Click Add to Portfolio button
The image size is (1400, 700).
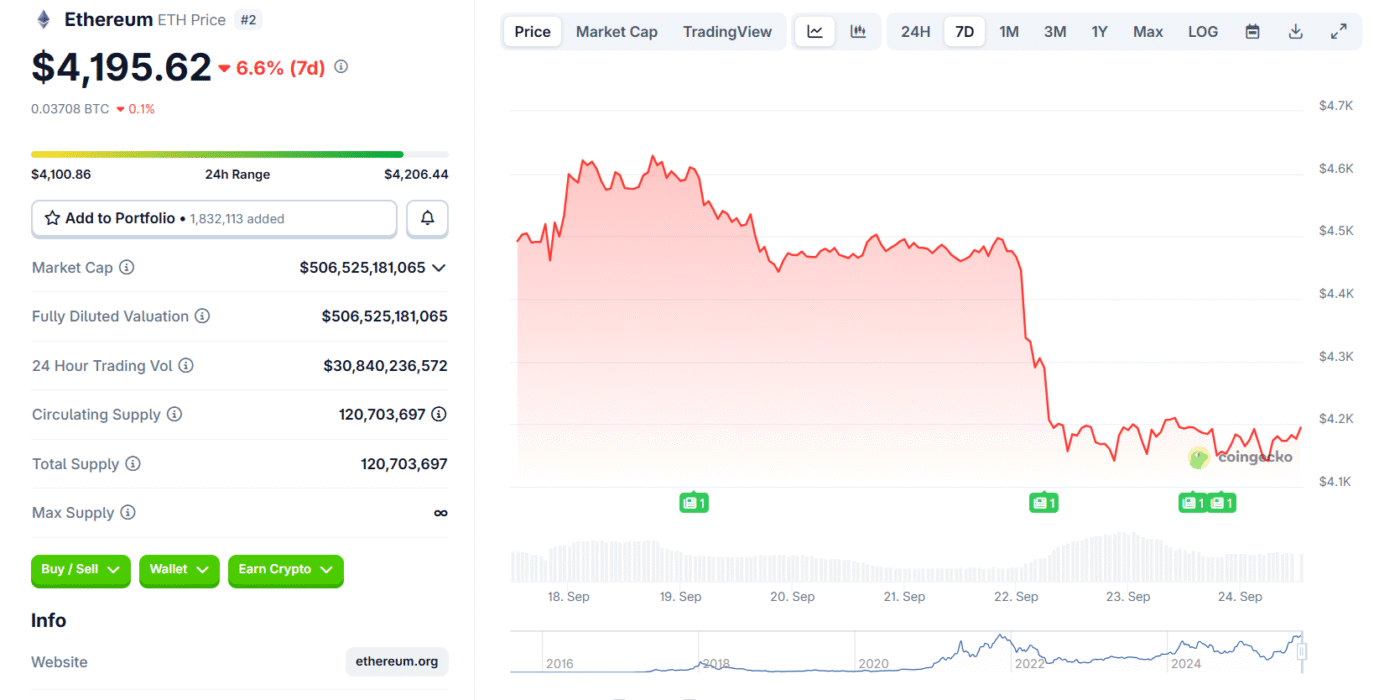click(x=214, y=218)
